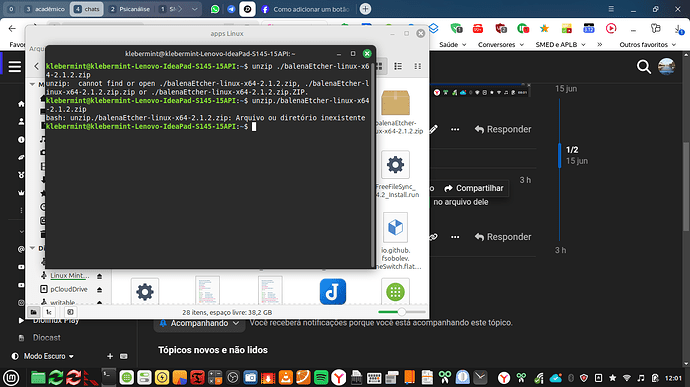Screen dimensions: 690x387
Task: Click the clock showing 12:01
Action: point(673,378)
